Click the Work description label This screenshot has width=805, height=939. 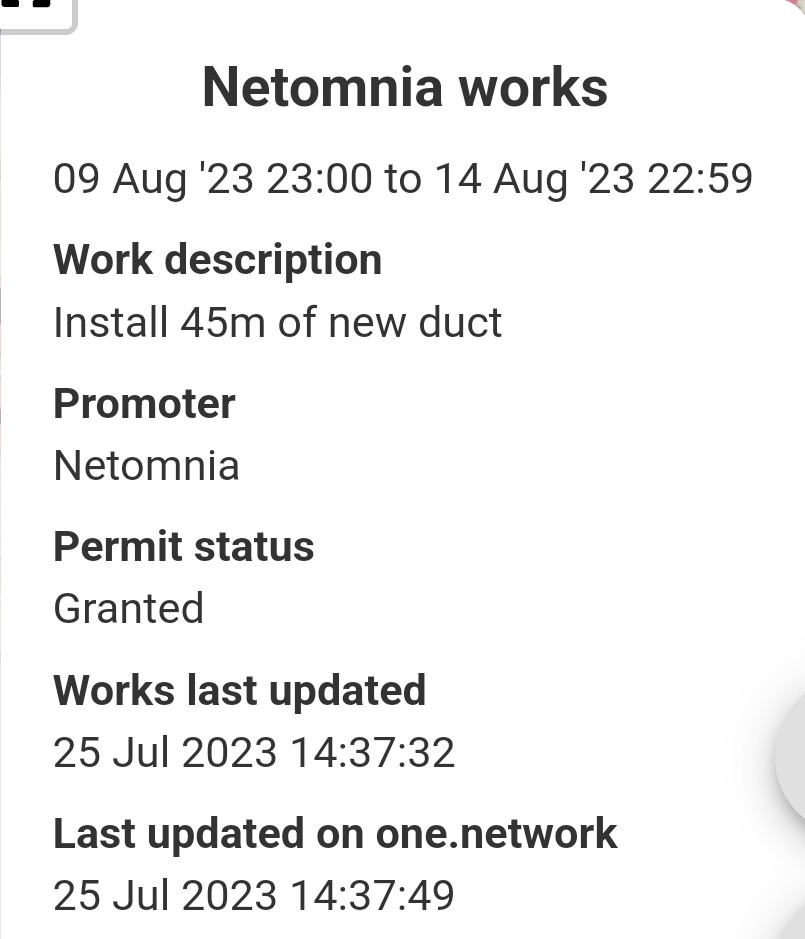tap(217, 260)
